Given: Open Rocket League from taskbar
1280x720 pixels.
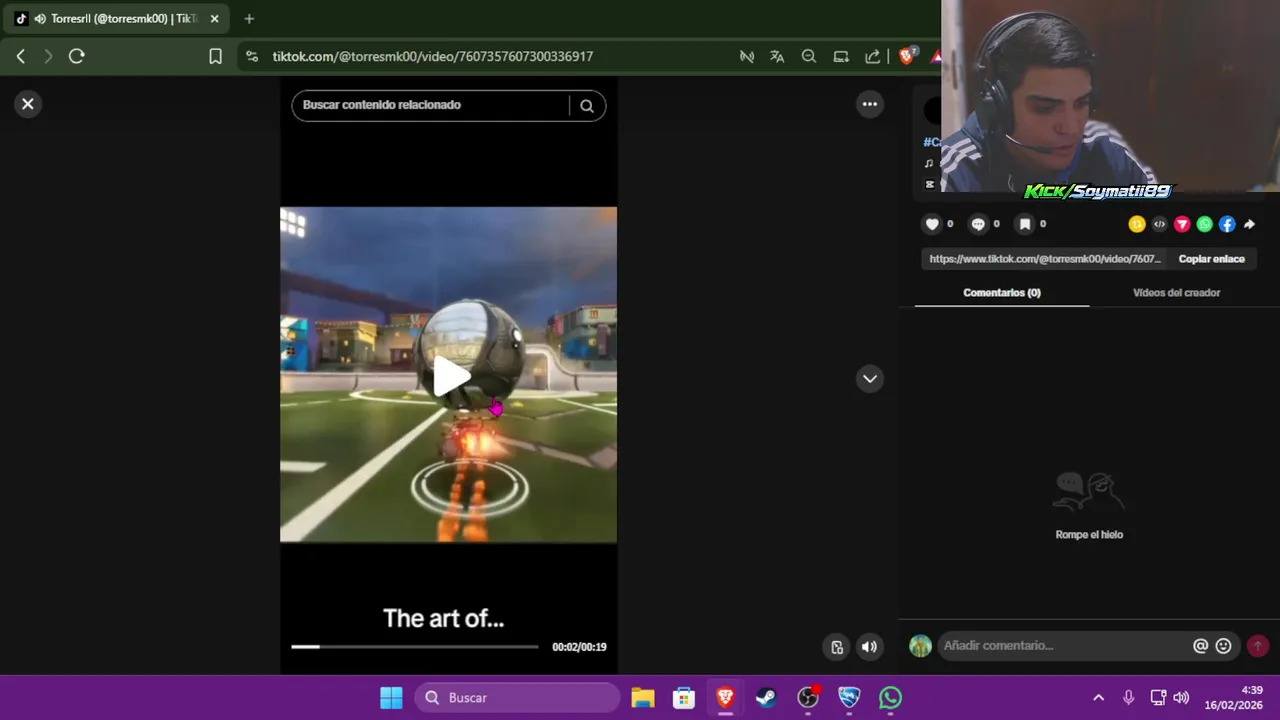Looking at the screenshot, I should (x=849, y=698).
